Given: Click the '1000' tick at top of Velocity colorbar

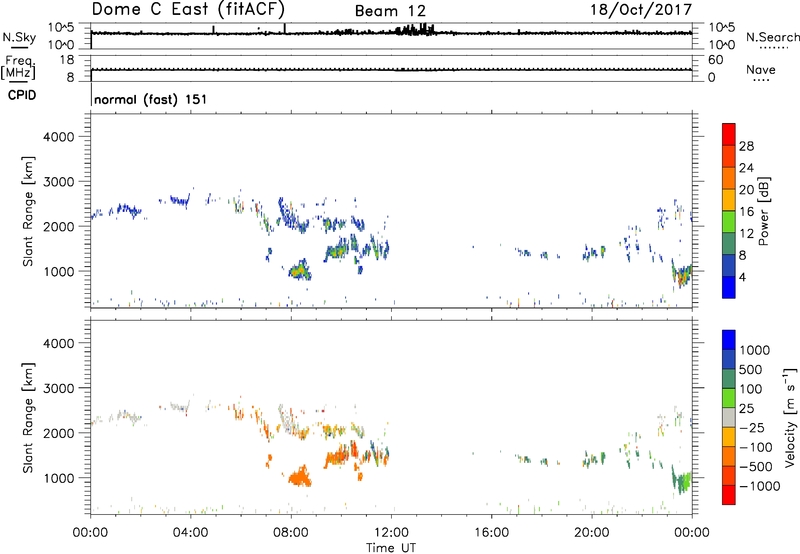Looking at the screenshot, I should click(754, 350).
